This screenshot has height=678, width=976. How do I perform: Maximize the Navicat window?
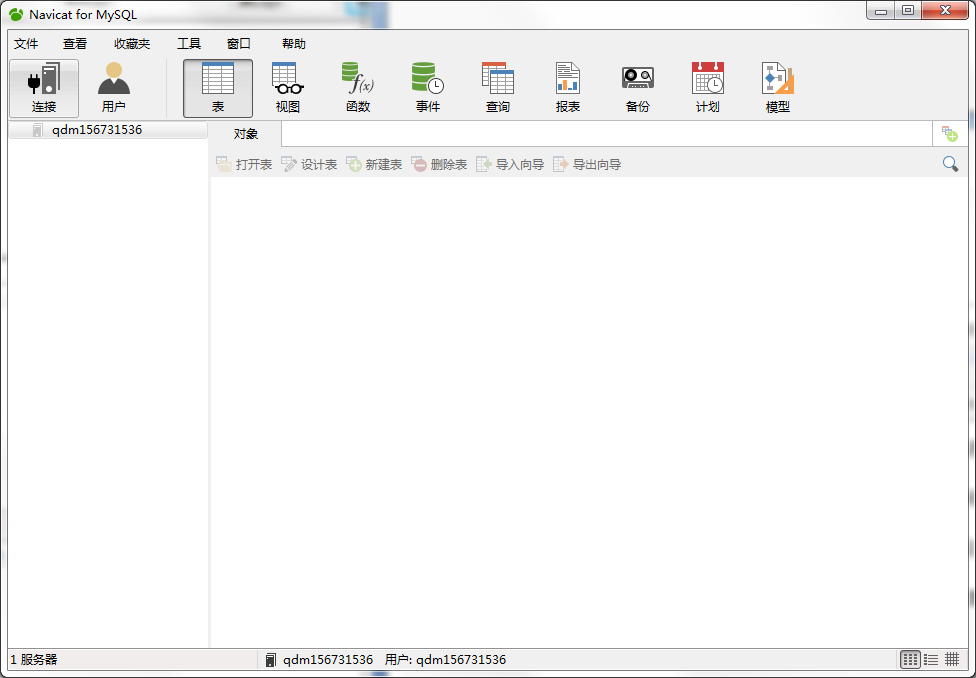(908, 11)
